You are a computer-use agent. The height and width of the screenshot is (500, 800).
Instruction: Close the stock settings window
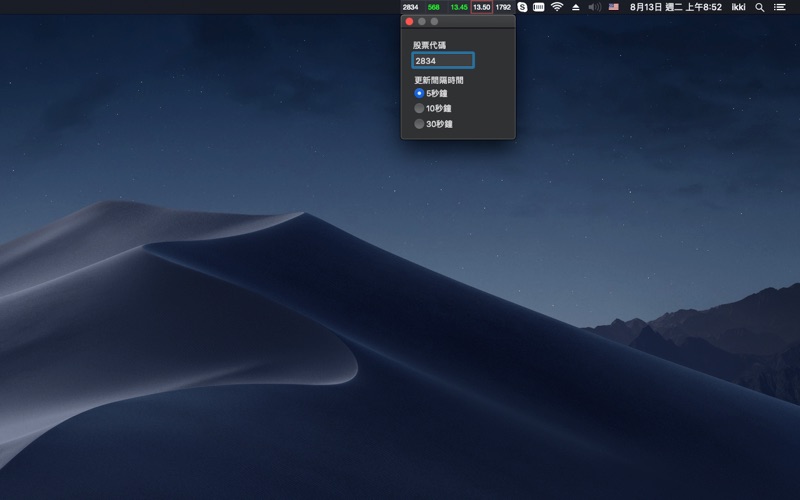[409, 21]
